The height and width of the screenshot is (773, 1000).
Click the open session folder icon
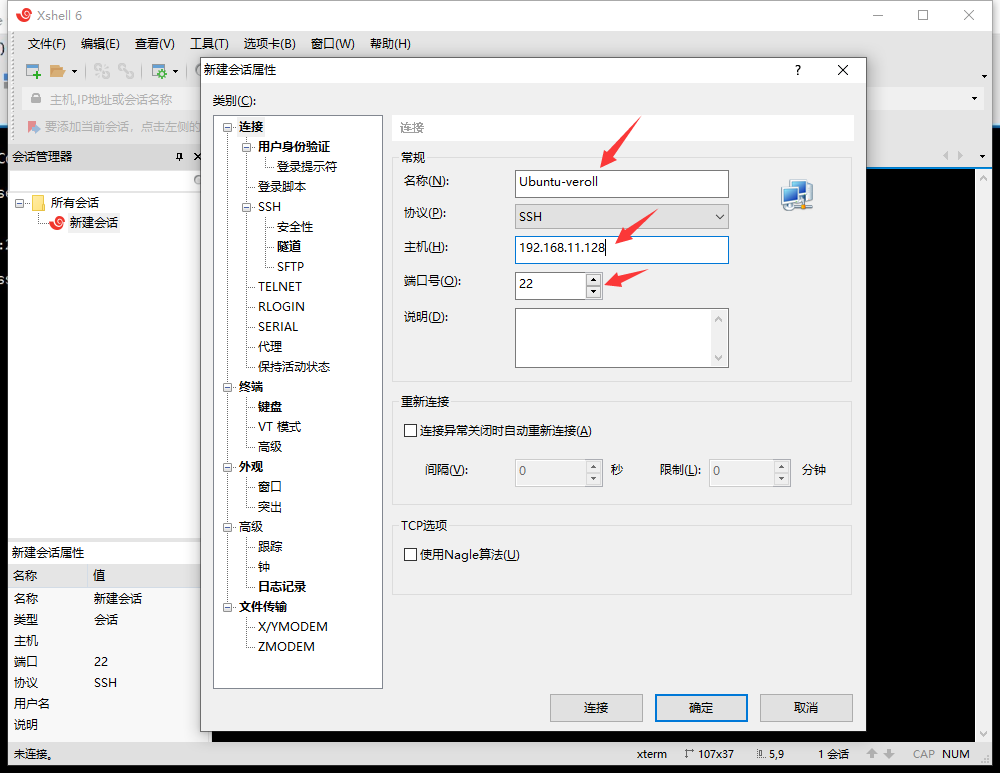pos(58,71)
